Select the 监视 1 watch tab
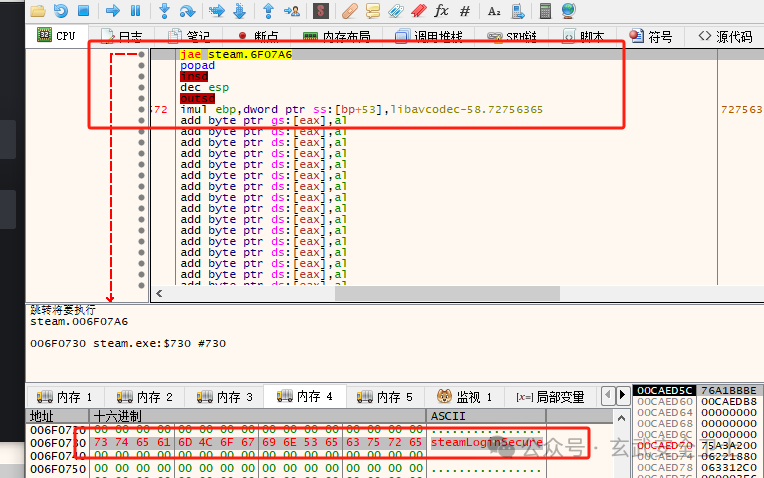764x478 pixels. point(464,397)
